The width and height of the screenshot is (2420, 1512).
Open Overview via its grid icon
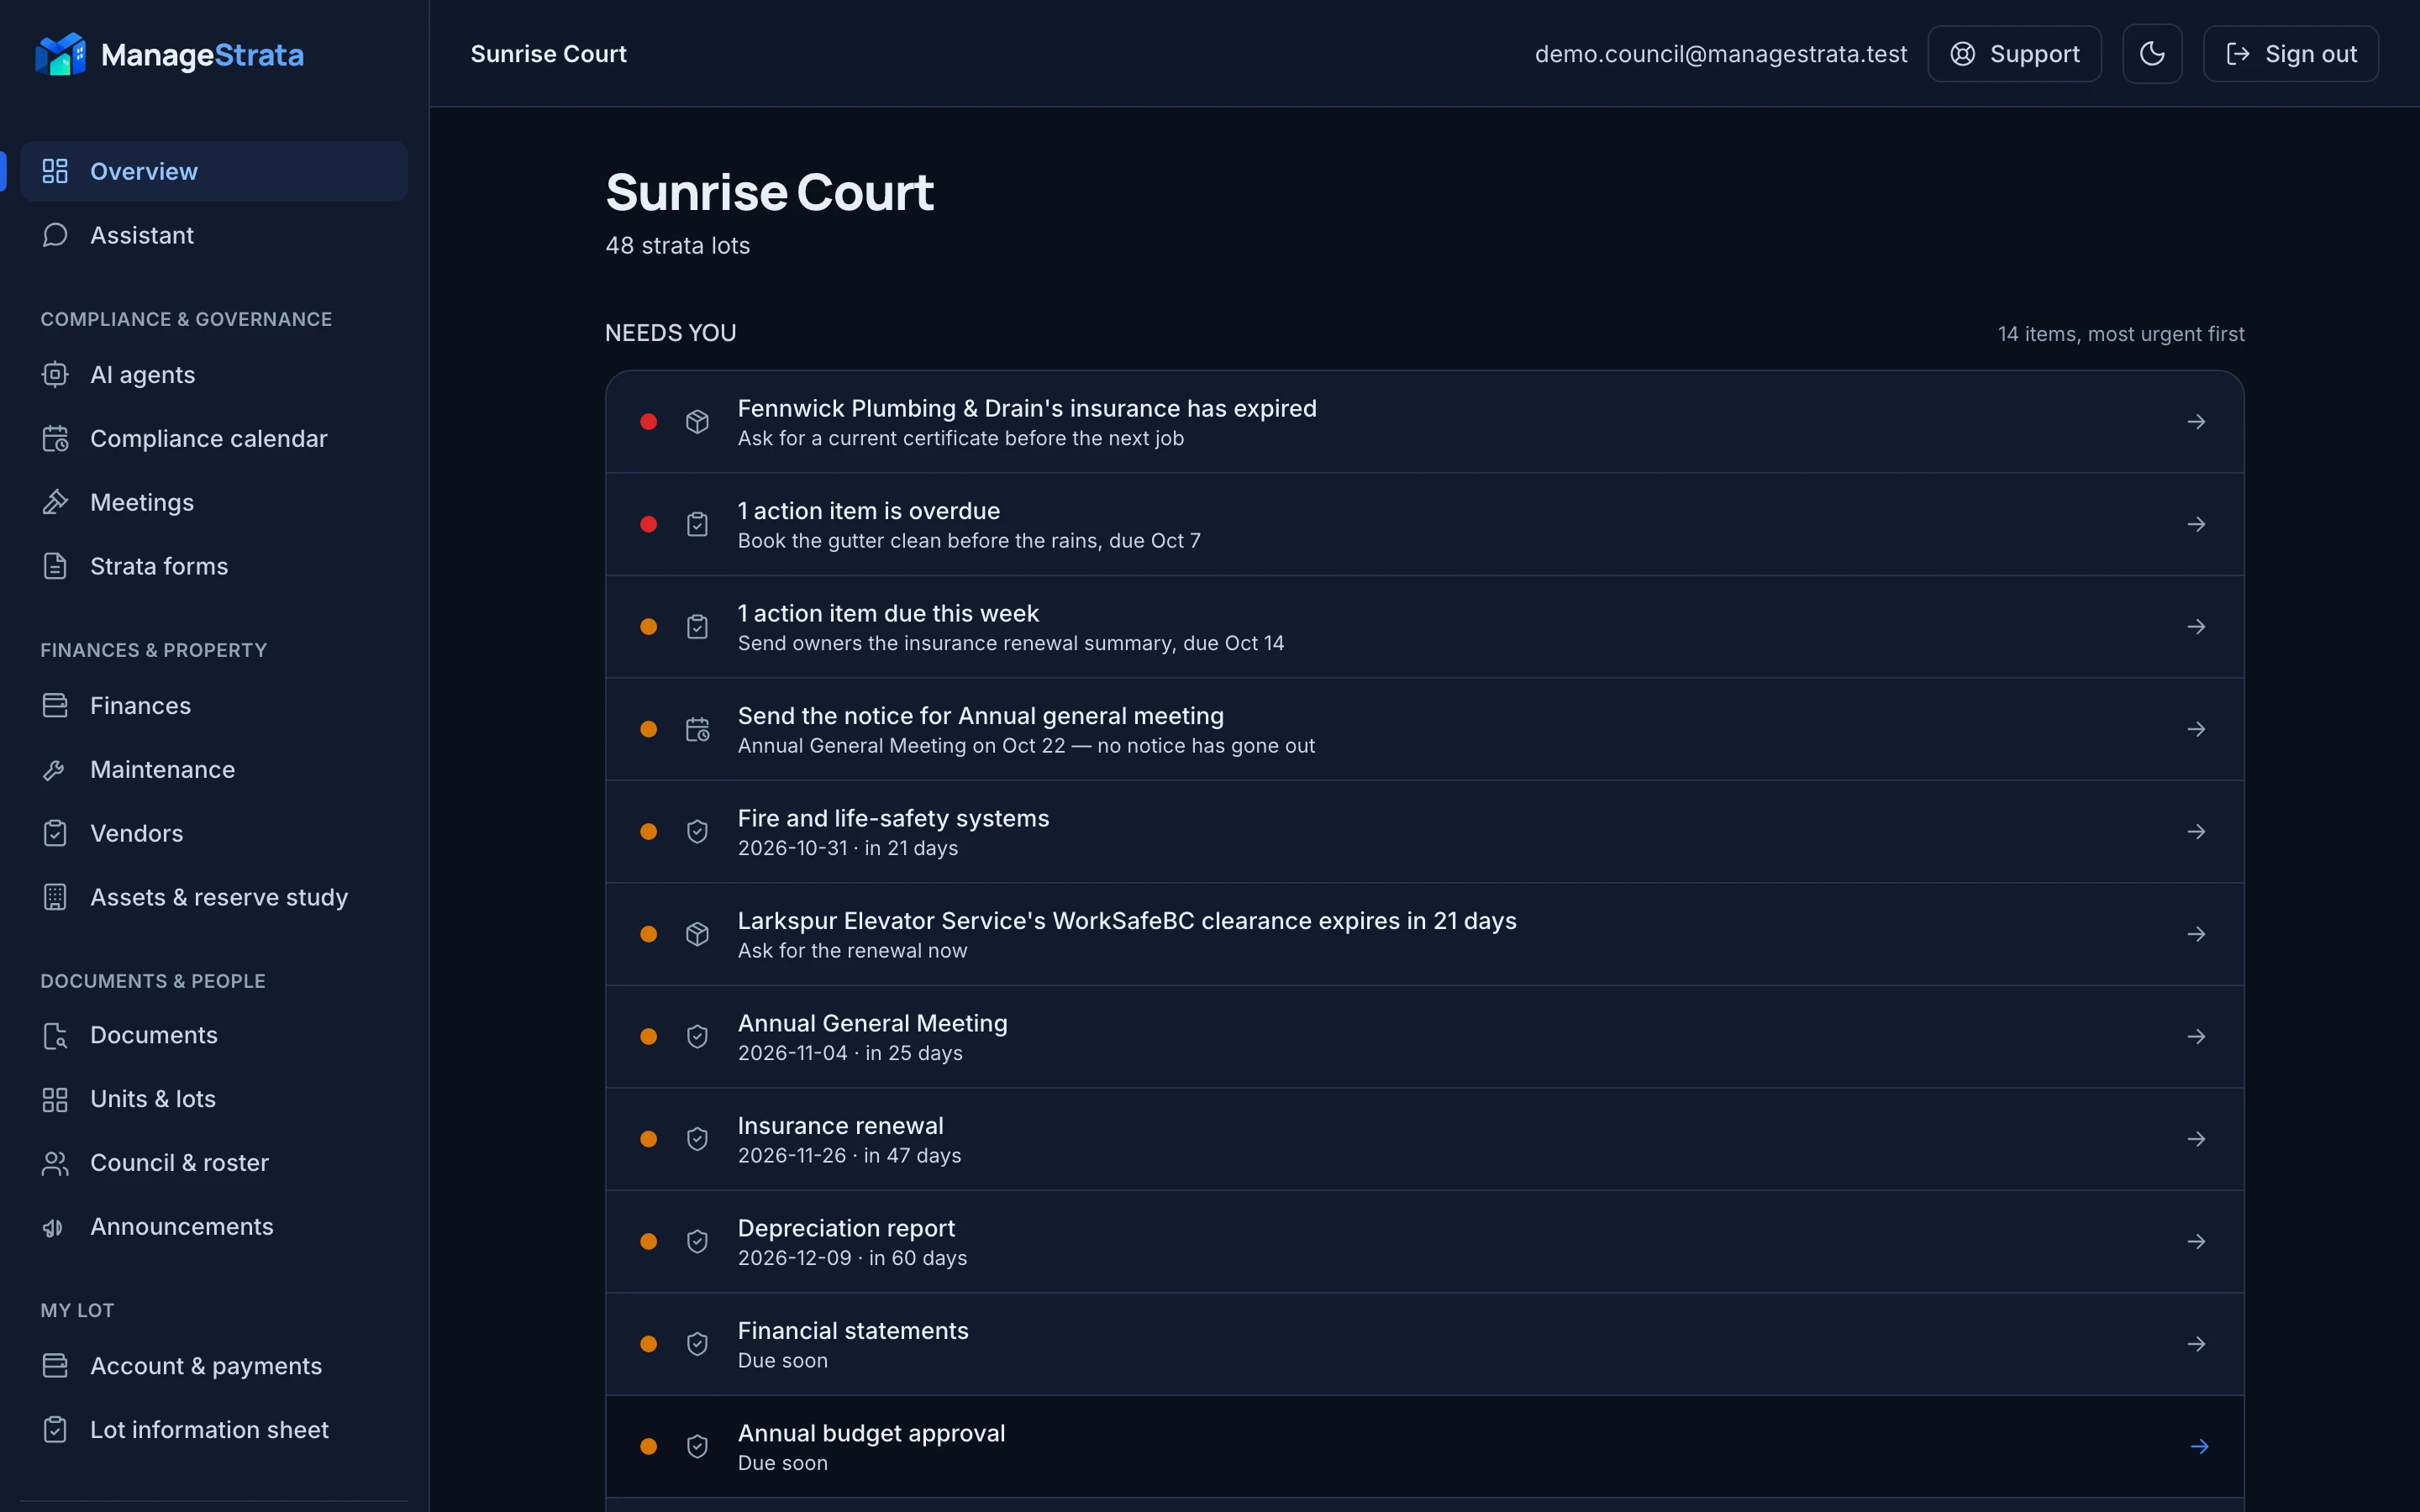pos(55,171)
